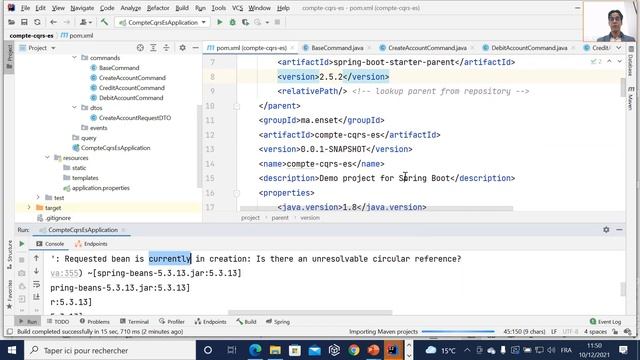The image size is (640, 360).
Task: Click the console horizontal scrollbar
Action: [x=310, y=313]
